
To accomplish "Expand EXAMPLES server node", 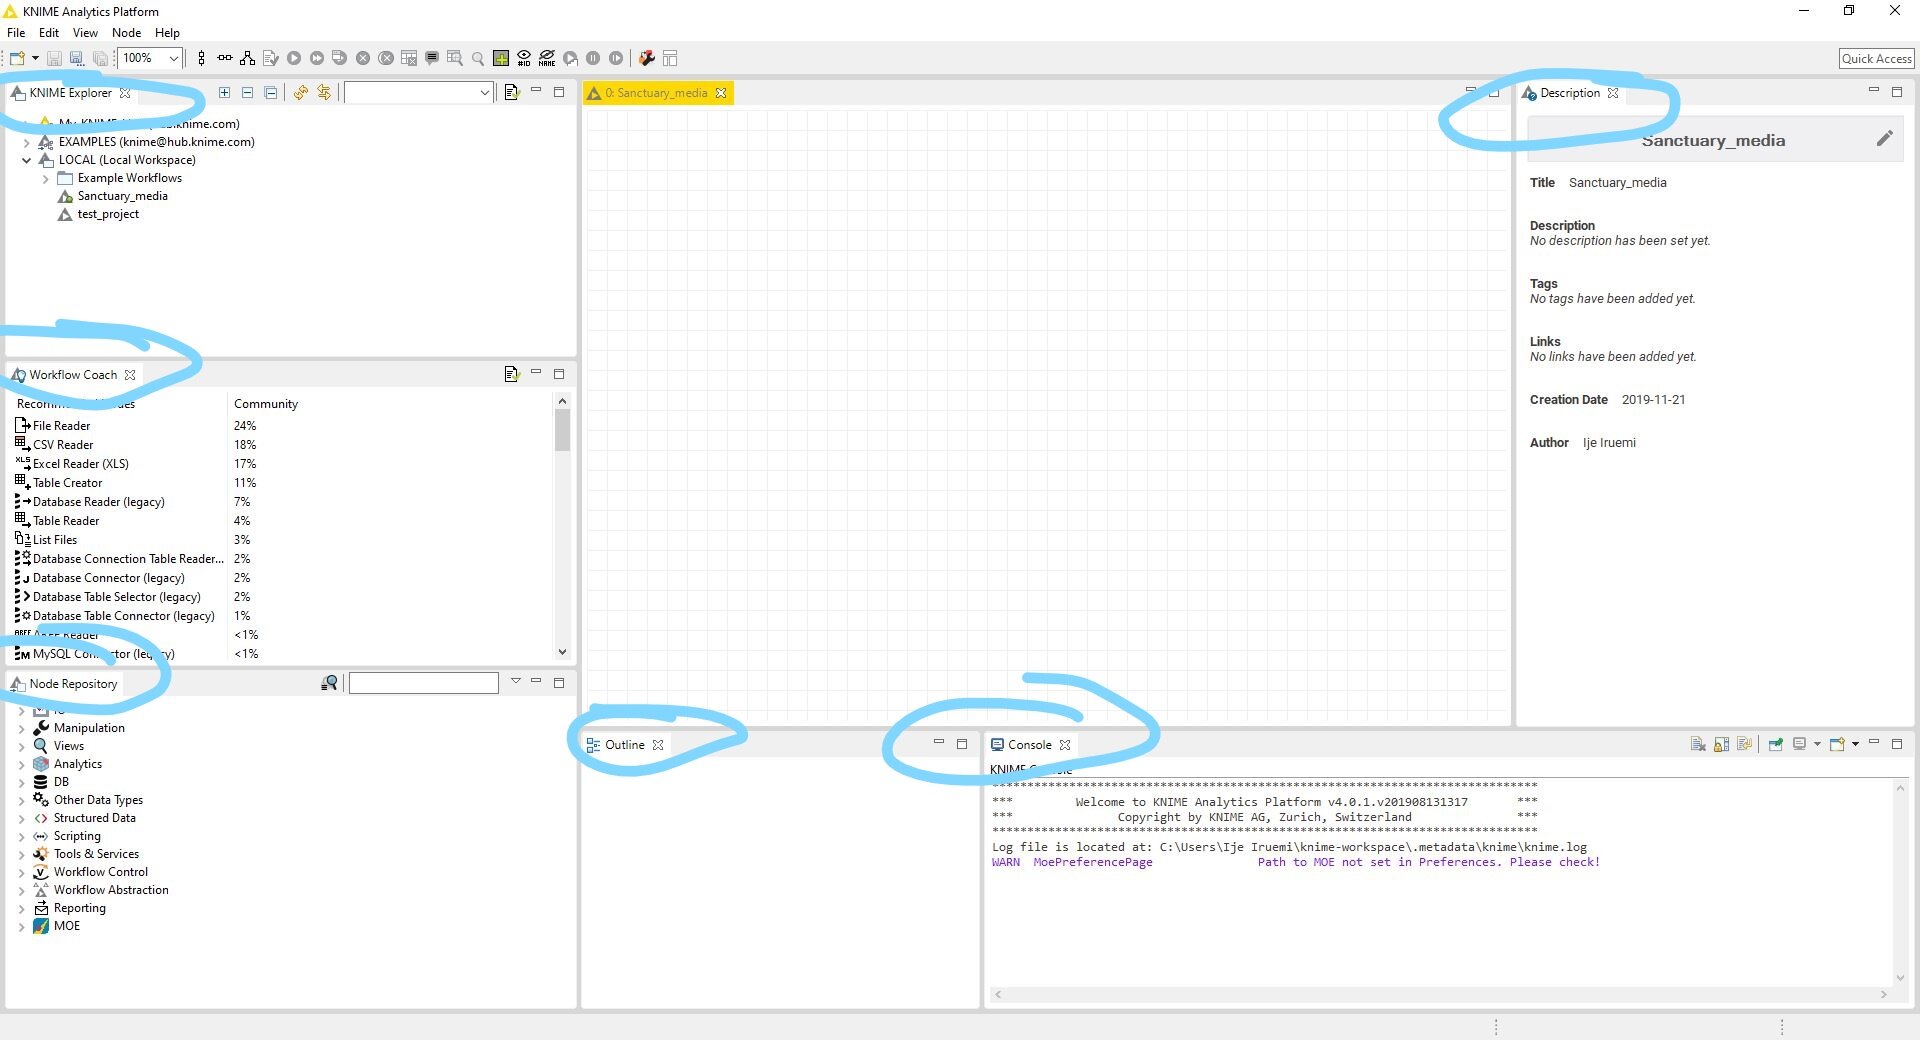I will click(x=27, y=142).
